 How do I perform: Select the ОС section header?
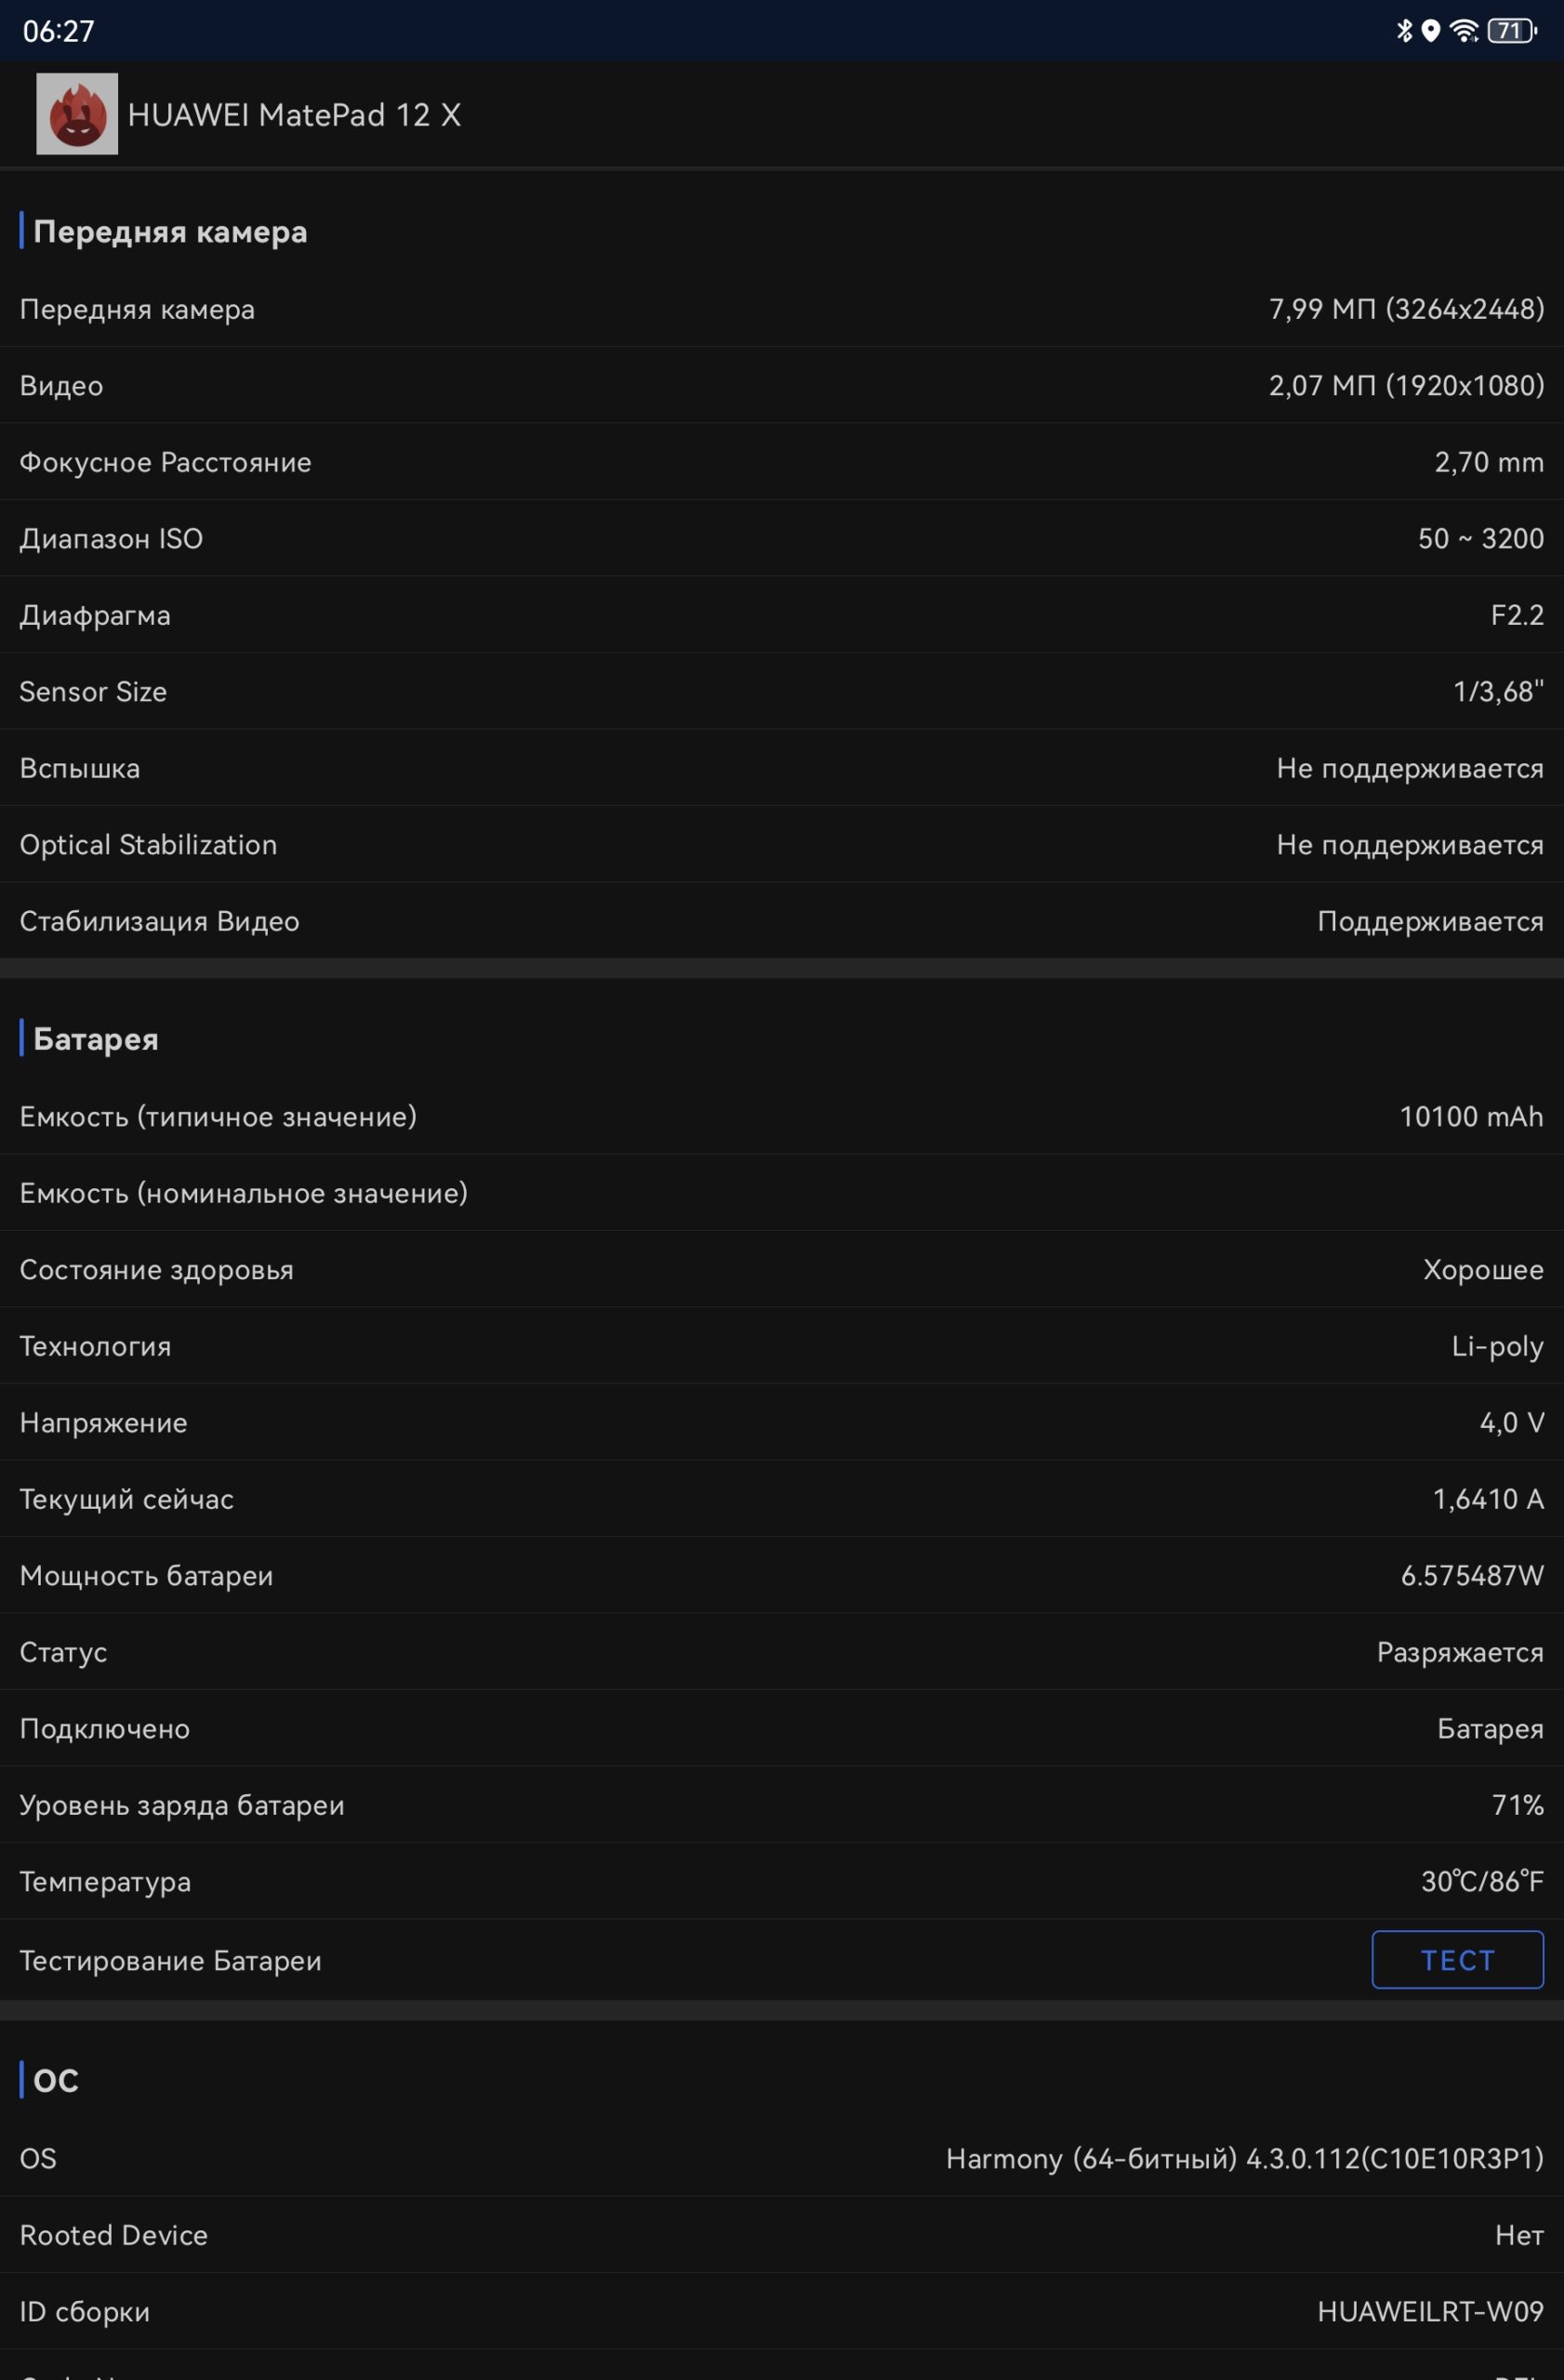(56, 2081)
